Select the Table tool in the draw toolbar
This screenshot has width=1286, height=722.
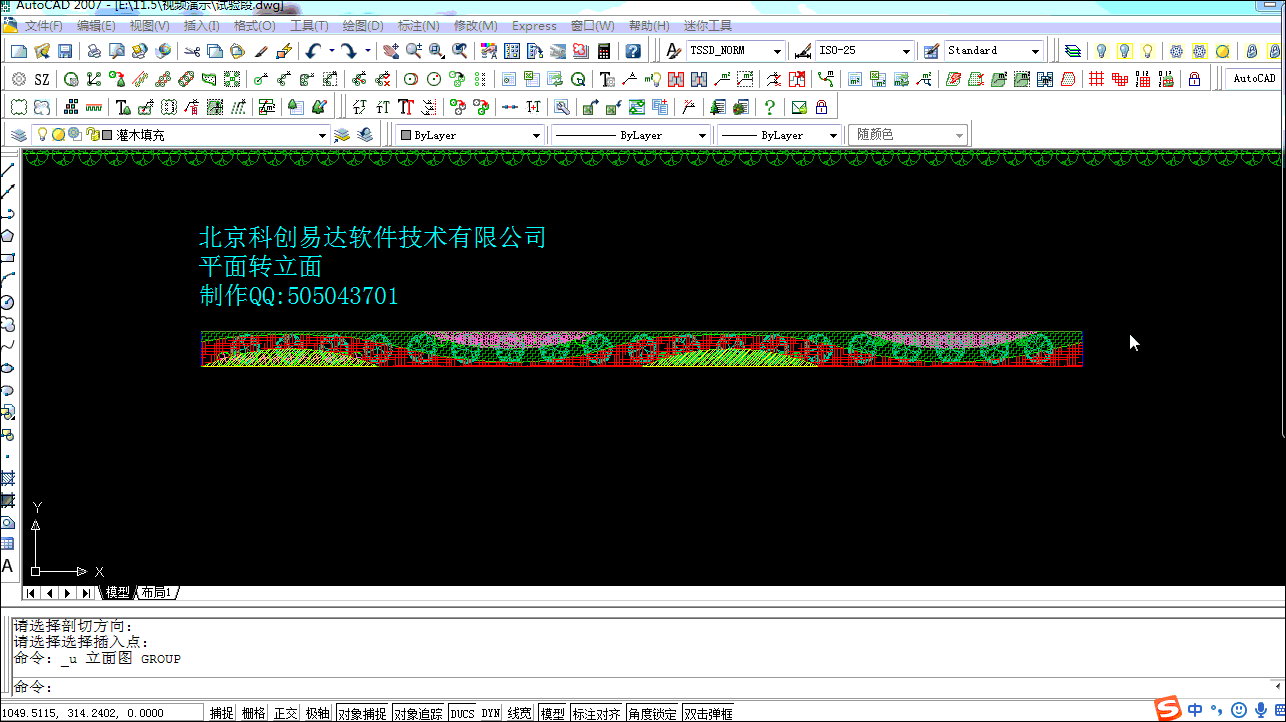(x=8, y=544)
